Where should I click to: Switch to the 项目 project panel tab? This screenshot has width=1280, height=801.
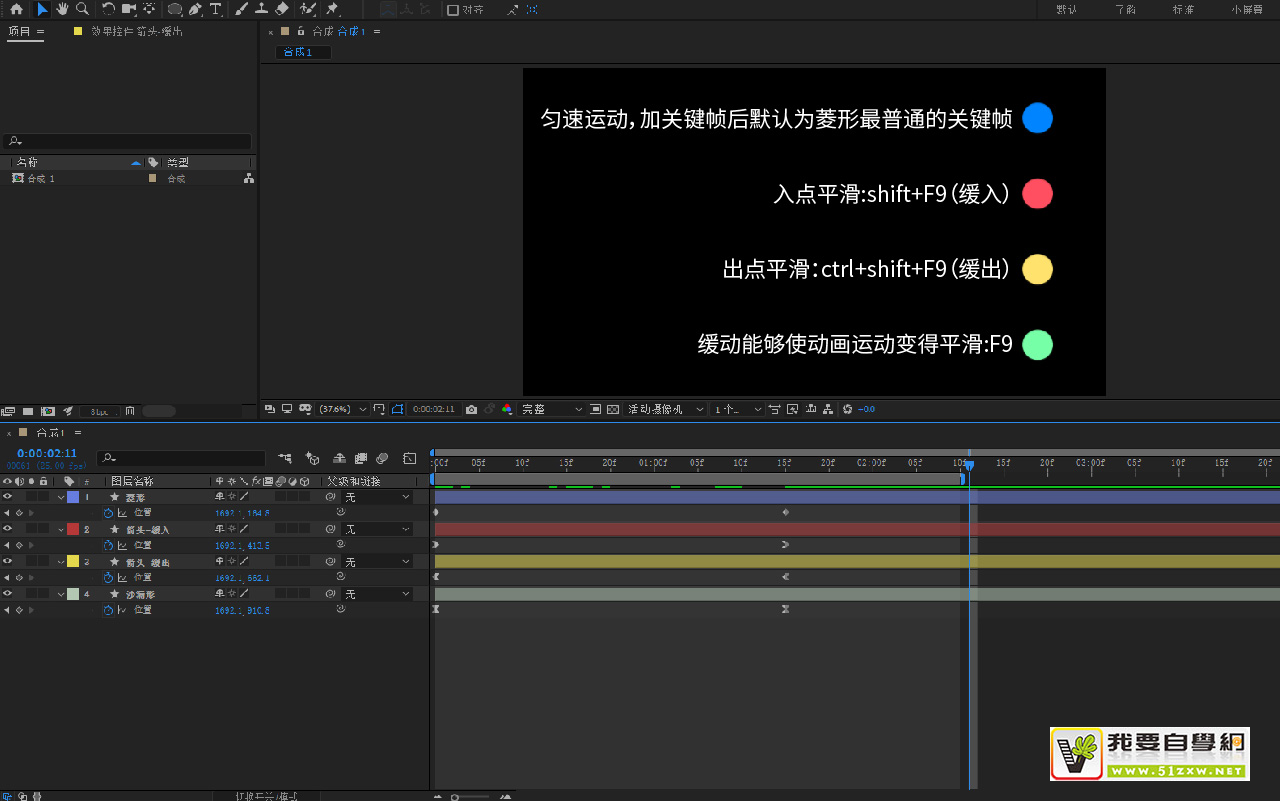pos(20,32)
